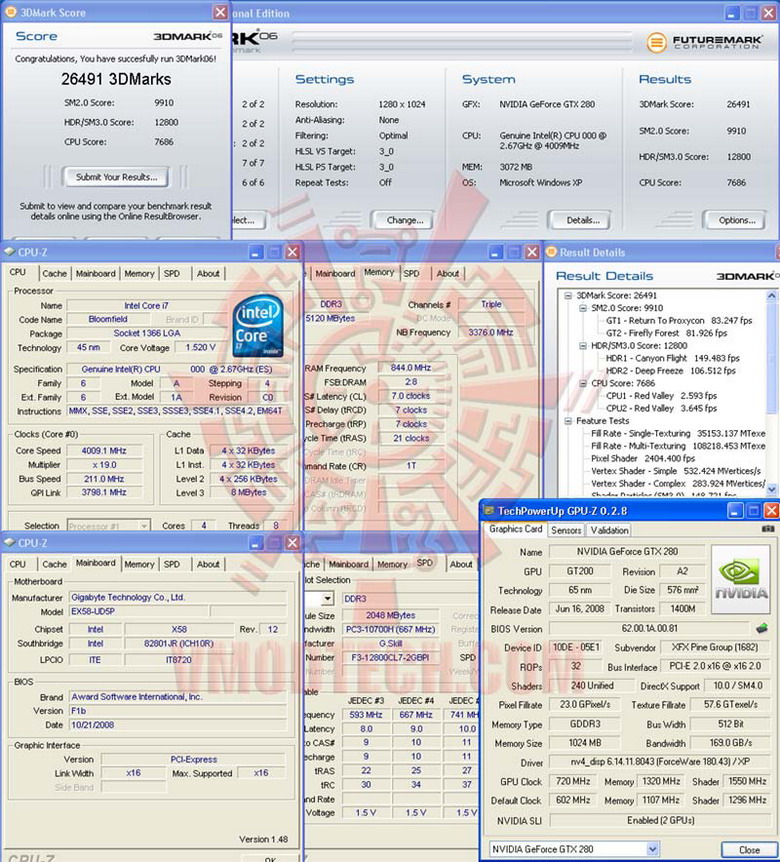Click the 3DMark06 progress bar at top
Image resolution: width=780 pixels, height=862 pixels.
(461, 42)
